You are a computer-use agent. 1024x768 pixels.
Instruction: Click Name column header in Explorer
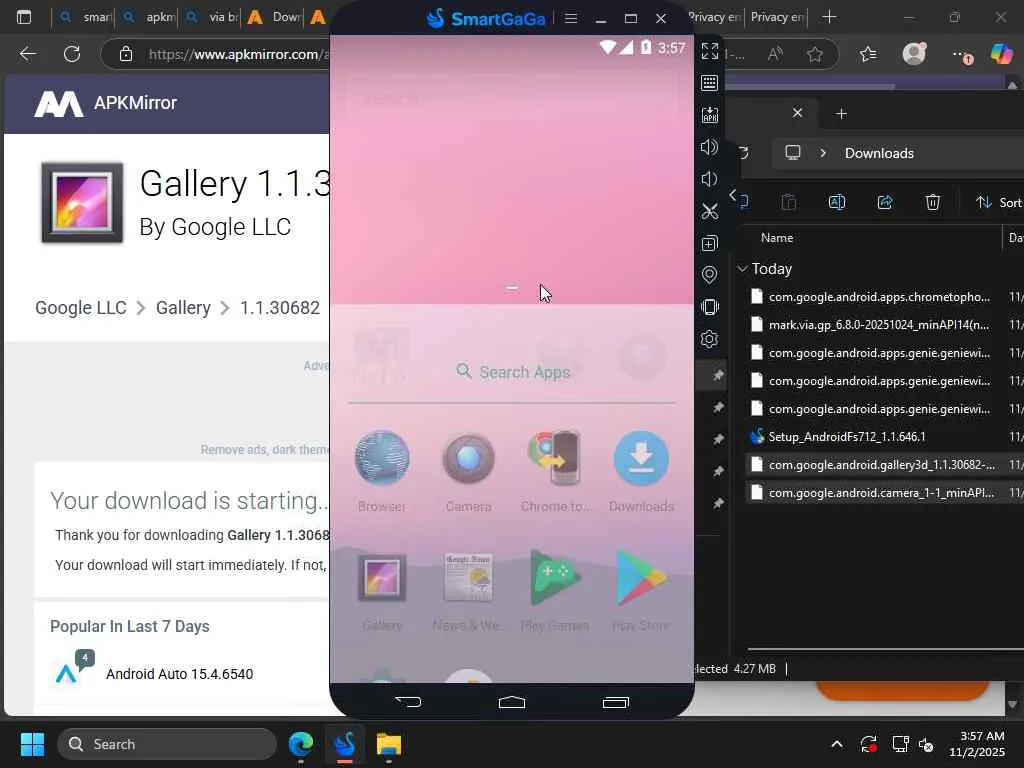tap(777, 238)
